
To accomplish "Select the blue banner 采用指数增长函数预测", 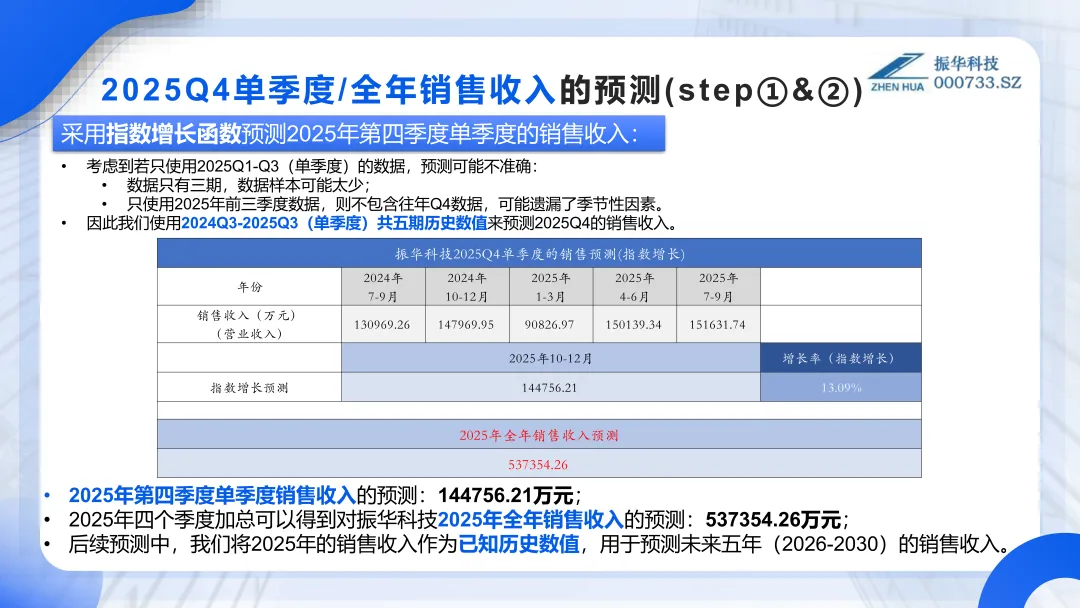I will pos(359,134).
